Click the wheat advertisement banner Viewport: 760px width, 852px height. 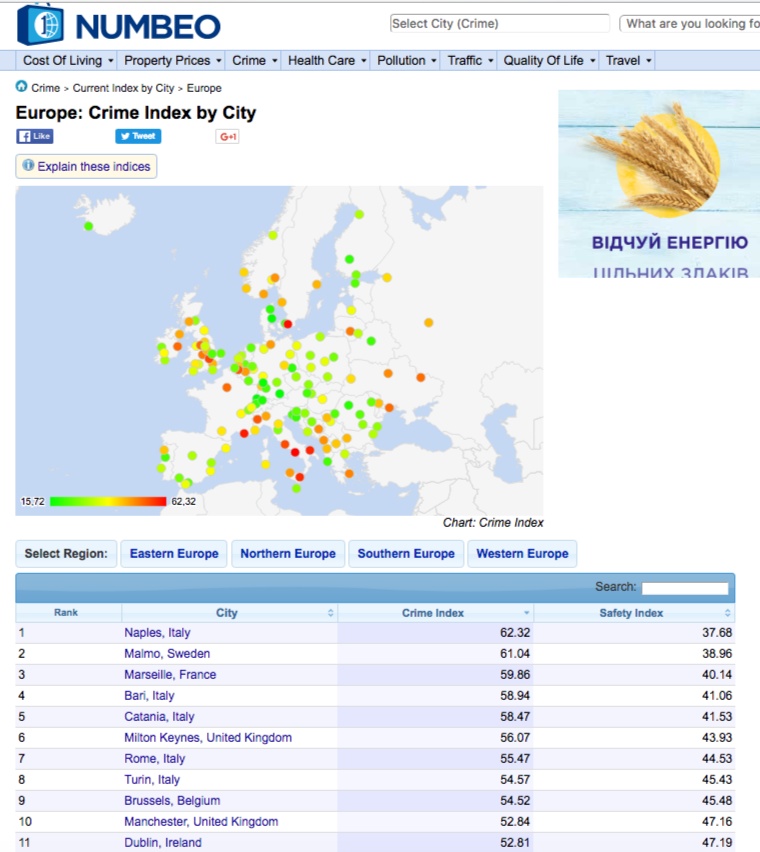(659, 184)
